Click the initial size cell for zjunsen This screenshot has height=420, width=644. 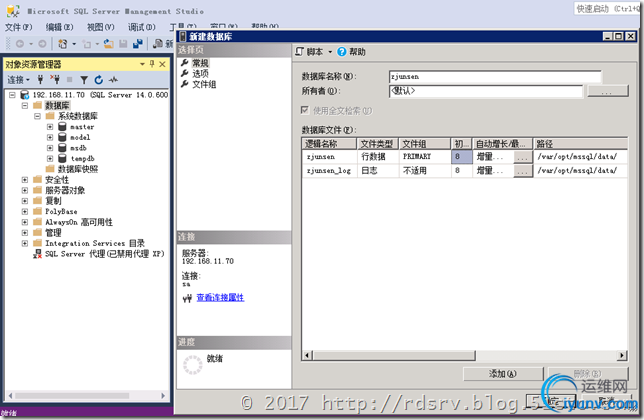pyautogui.click(x=461, y=156)
